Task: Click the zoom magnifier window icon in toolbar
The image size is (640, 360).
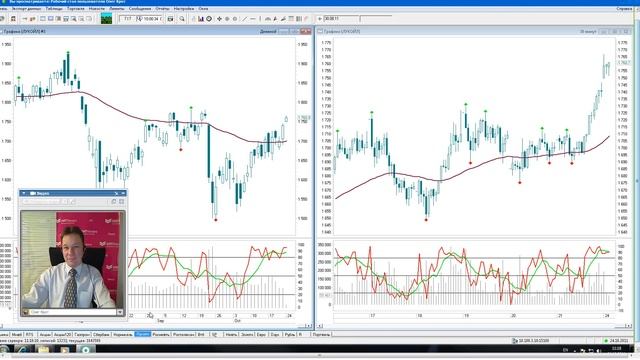Action: tap(74, 19)
